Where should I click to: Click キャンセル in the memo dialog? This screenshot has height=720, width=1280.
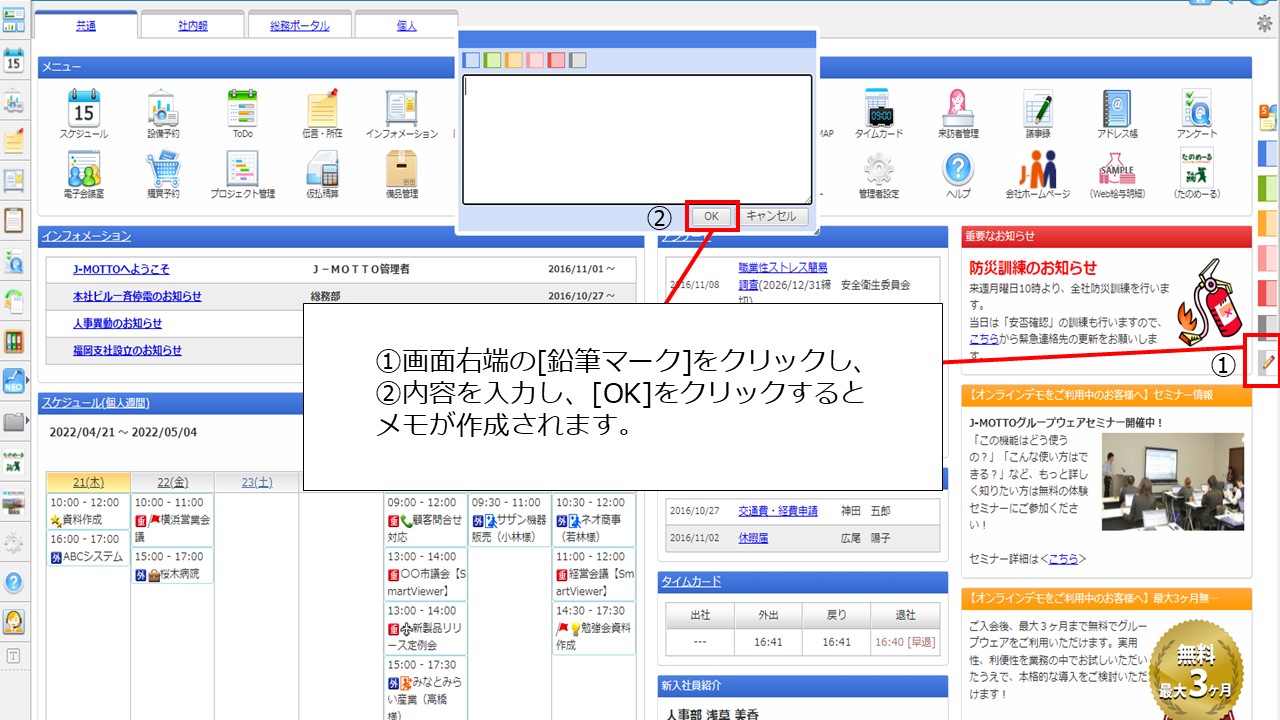[772, 216]
